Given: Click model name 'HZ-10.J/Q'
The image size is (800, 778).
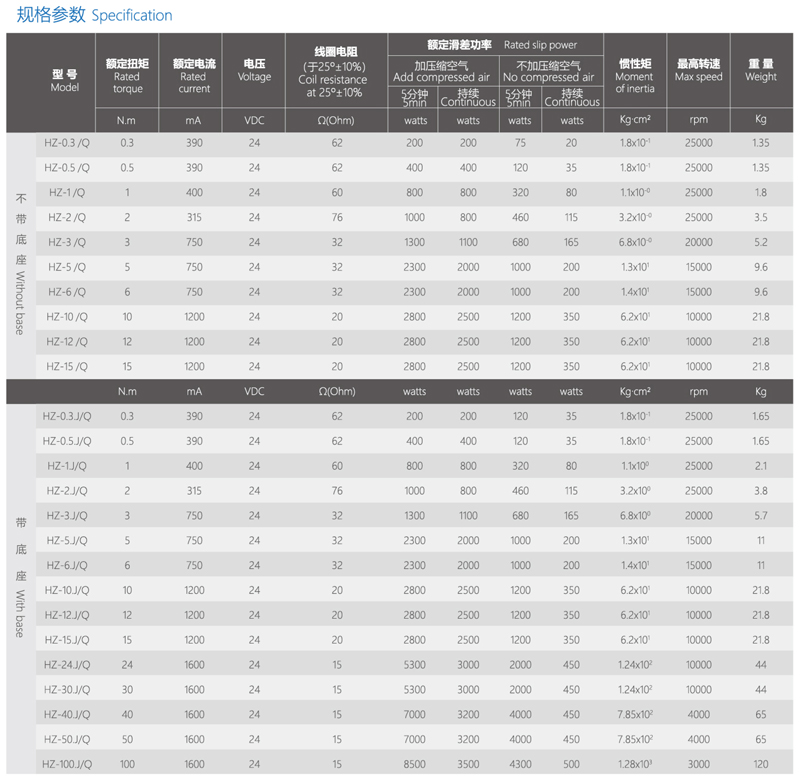Looking at the screenshot, I should click(67, 590).
